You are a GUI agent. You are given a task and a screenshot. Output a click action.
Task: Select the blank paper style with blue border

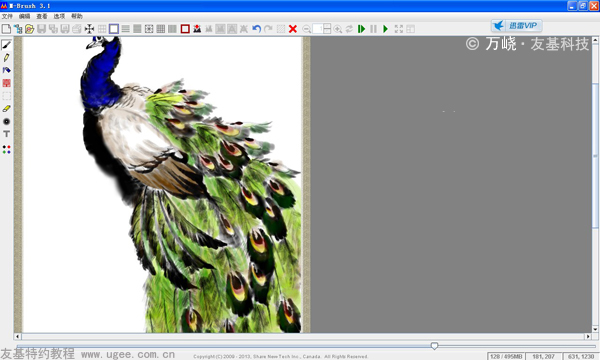(x=114, y=29)
